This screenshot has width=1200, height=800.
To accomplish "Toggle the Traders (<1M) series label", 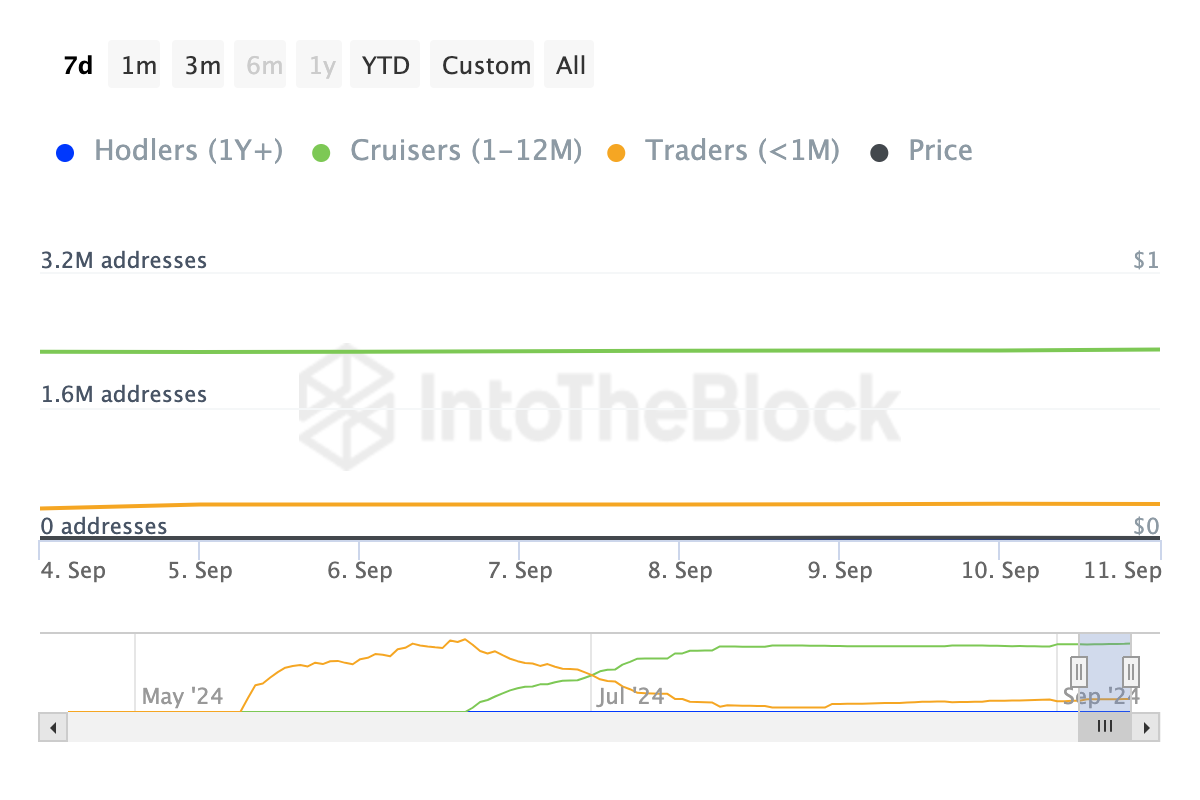I will pyautogui.click(x=742, y=151).
